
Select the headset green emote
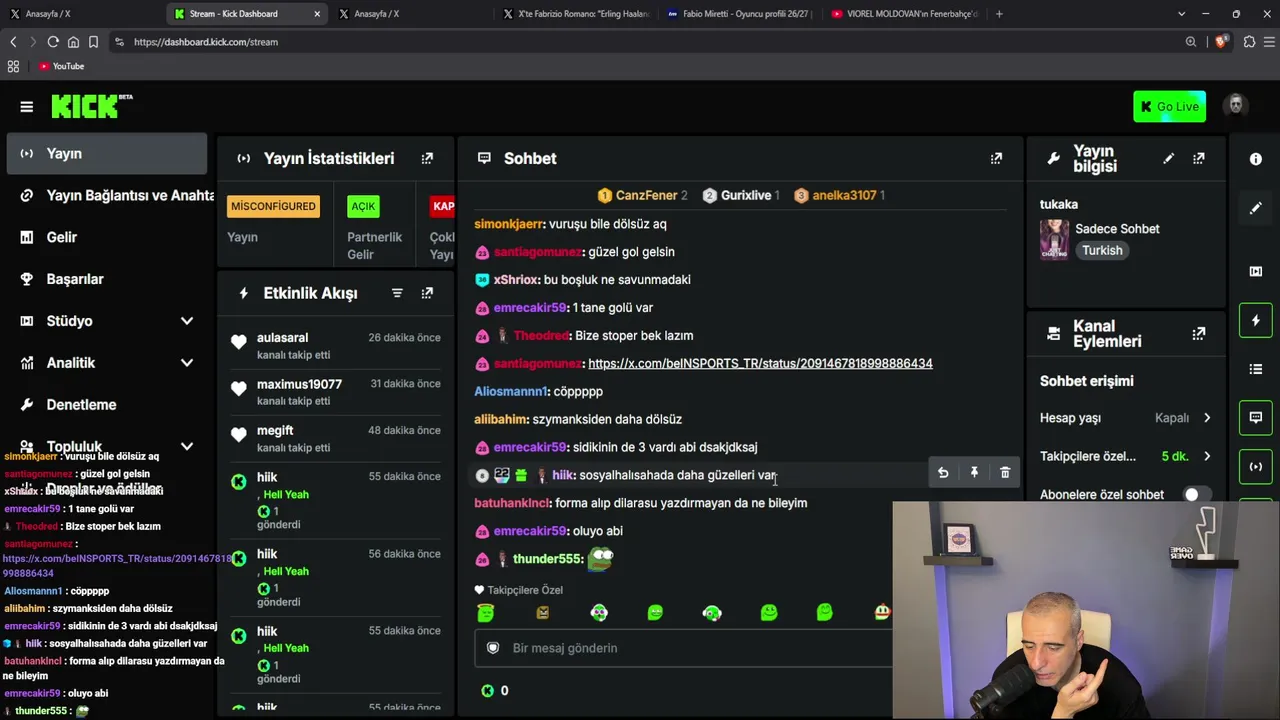(x=712, y=612)
